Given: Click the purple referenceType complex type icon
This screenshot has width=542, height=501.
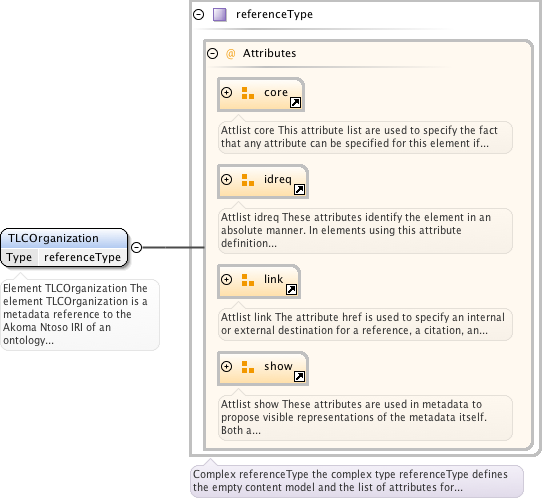Looking at the screenshot, I should click(219, 15).
